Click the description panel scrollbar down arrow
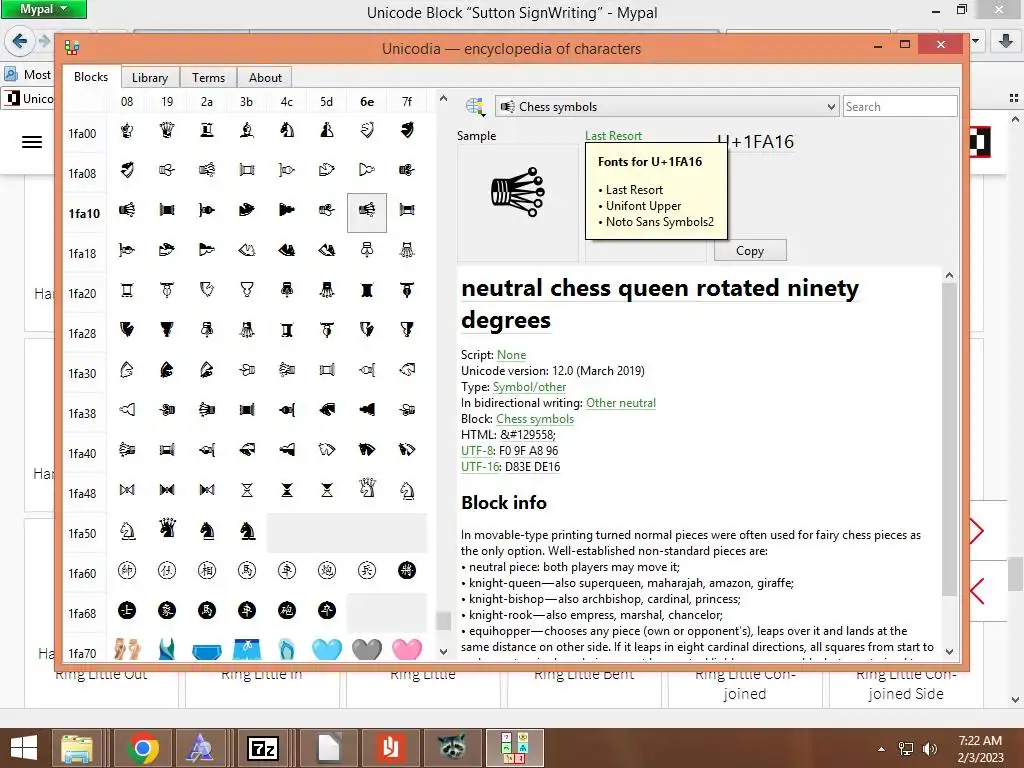1024x768 pixels. click(x=950, y=651)
